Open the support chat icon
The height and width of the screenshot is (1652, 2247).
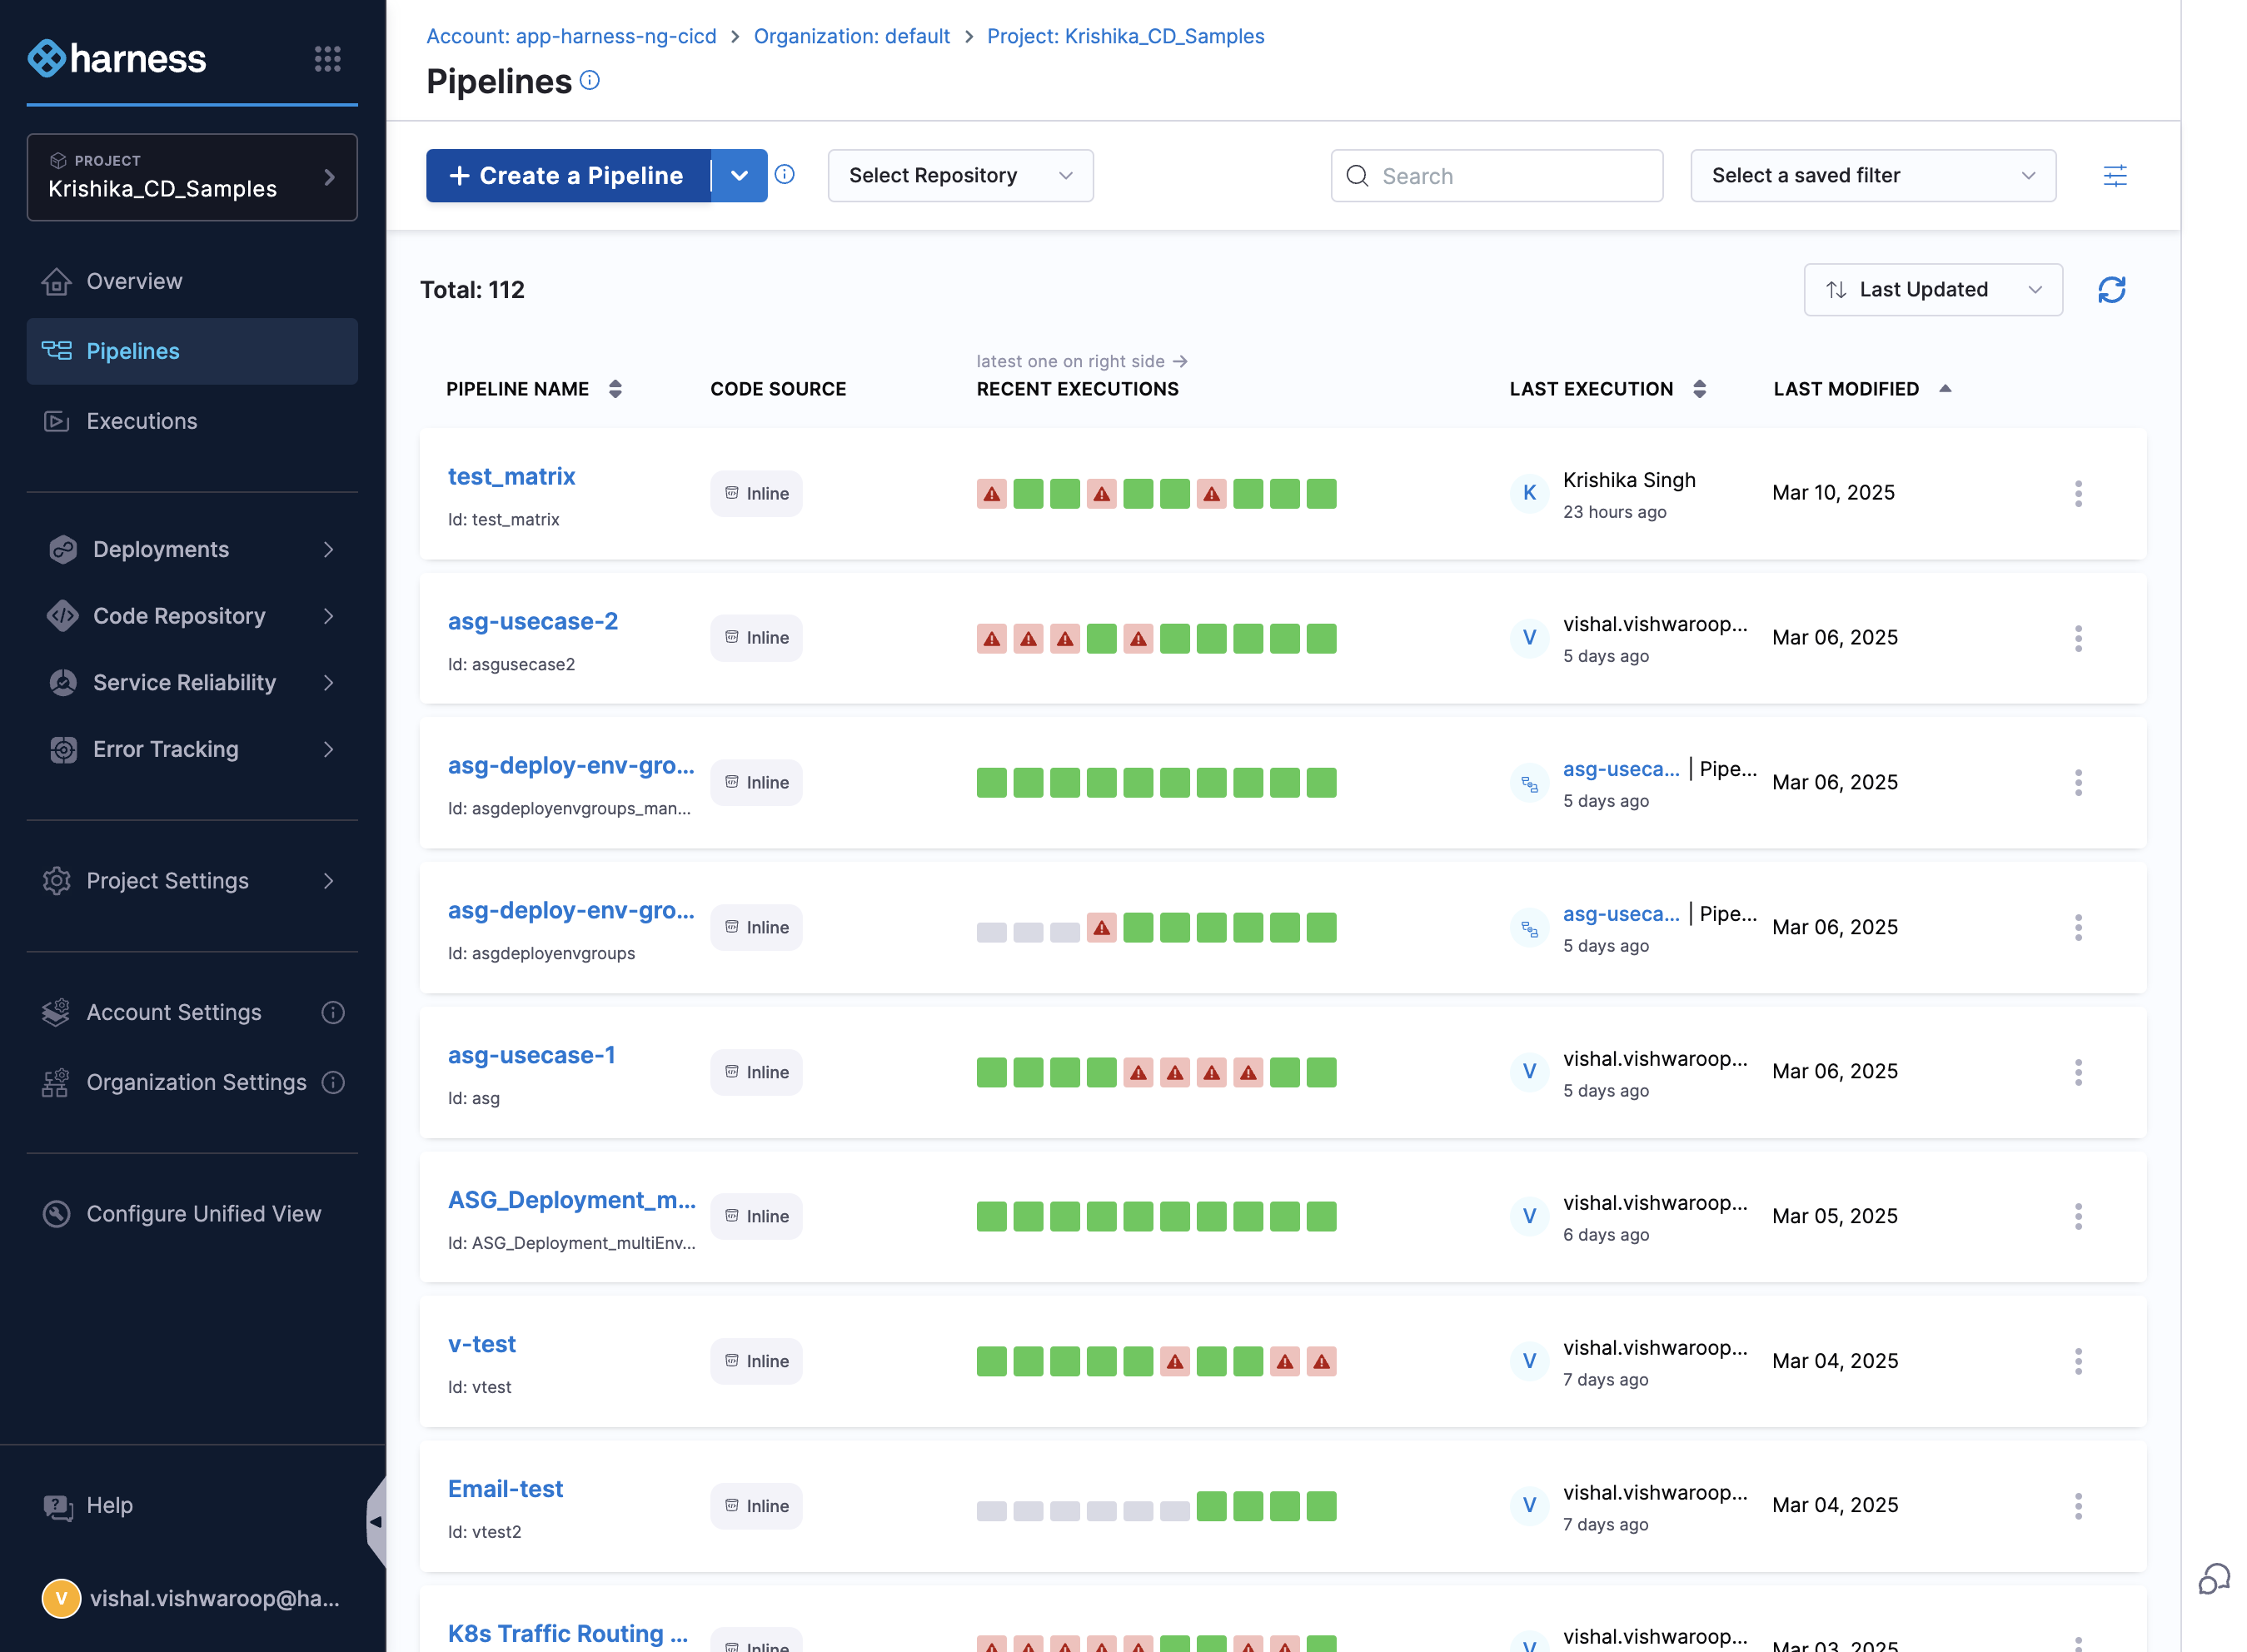[x=2213, y=1580]
